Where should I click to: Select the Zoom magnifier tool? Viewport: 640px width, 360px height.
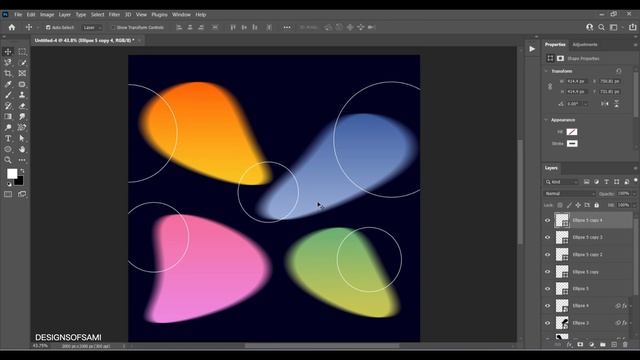[x=8, y=160]
